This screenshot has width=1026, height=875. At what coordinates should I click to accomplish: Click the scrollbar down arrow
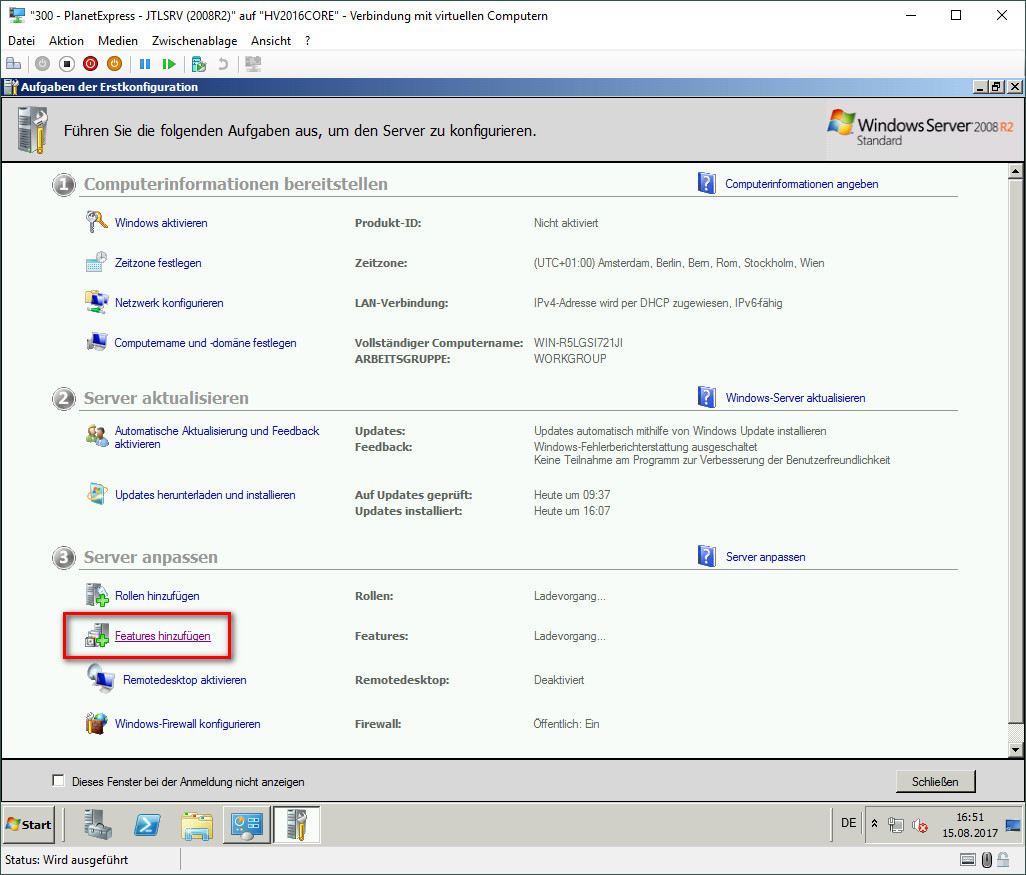point(1015,749)
